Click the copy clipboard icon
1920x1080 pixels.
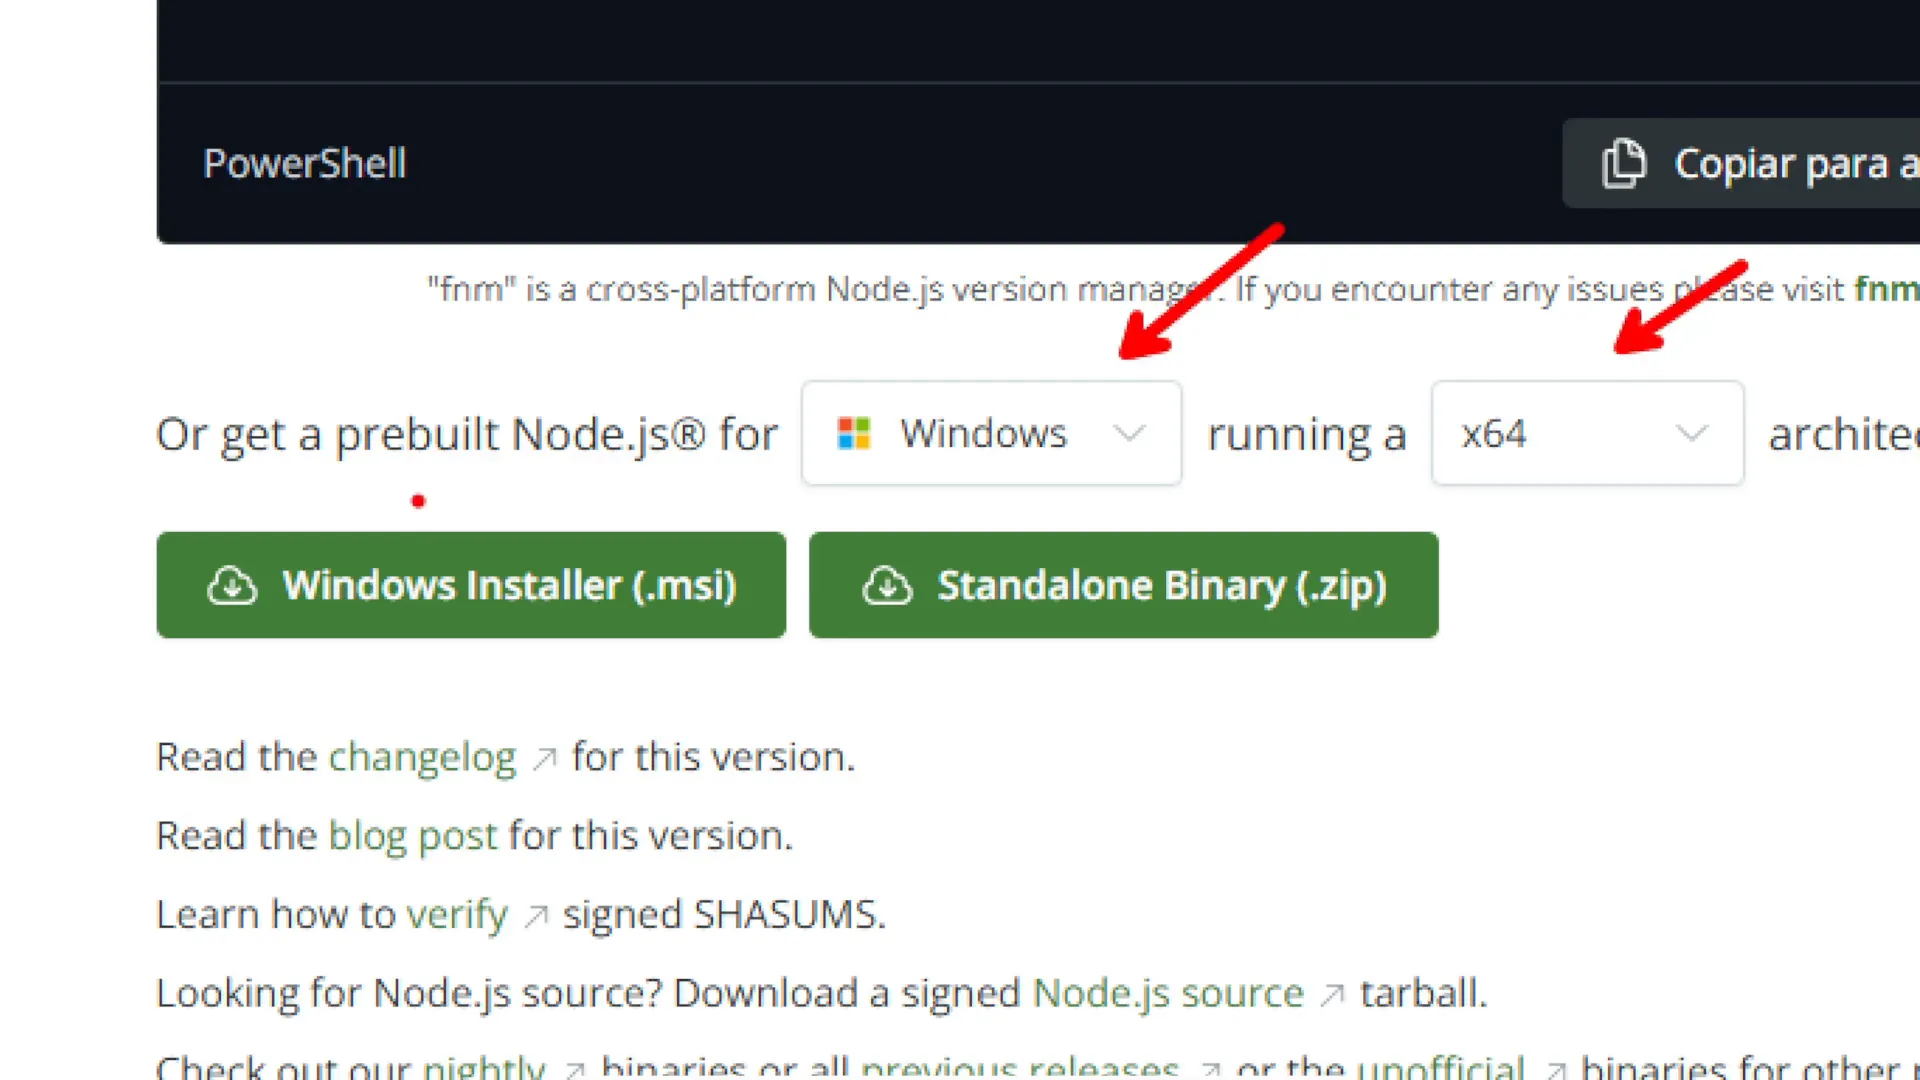pyautogui.click(x=1623, y=164)
